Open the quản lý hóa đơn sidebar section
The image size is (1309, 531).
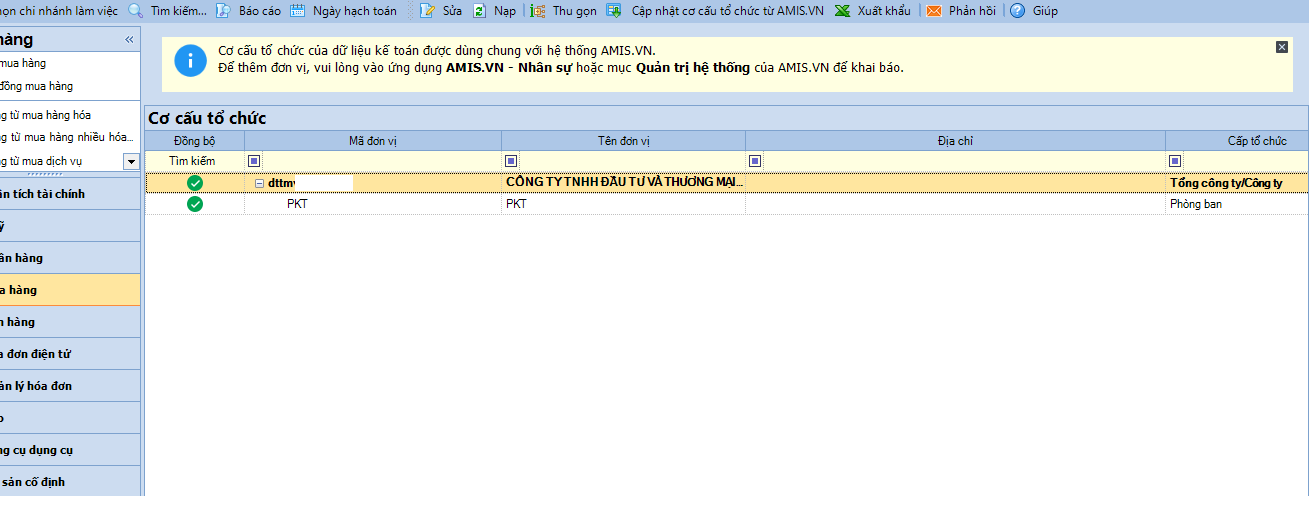[70, 386]
